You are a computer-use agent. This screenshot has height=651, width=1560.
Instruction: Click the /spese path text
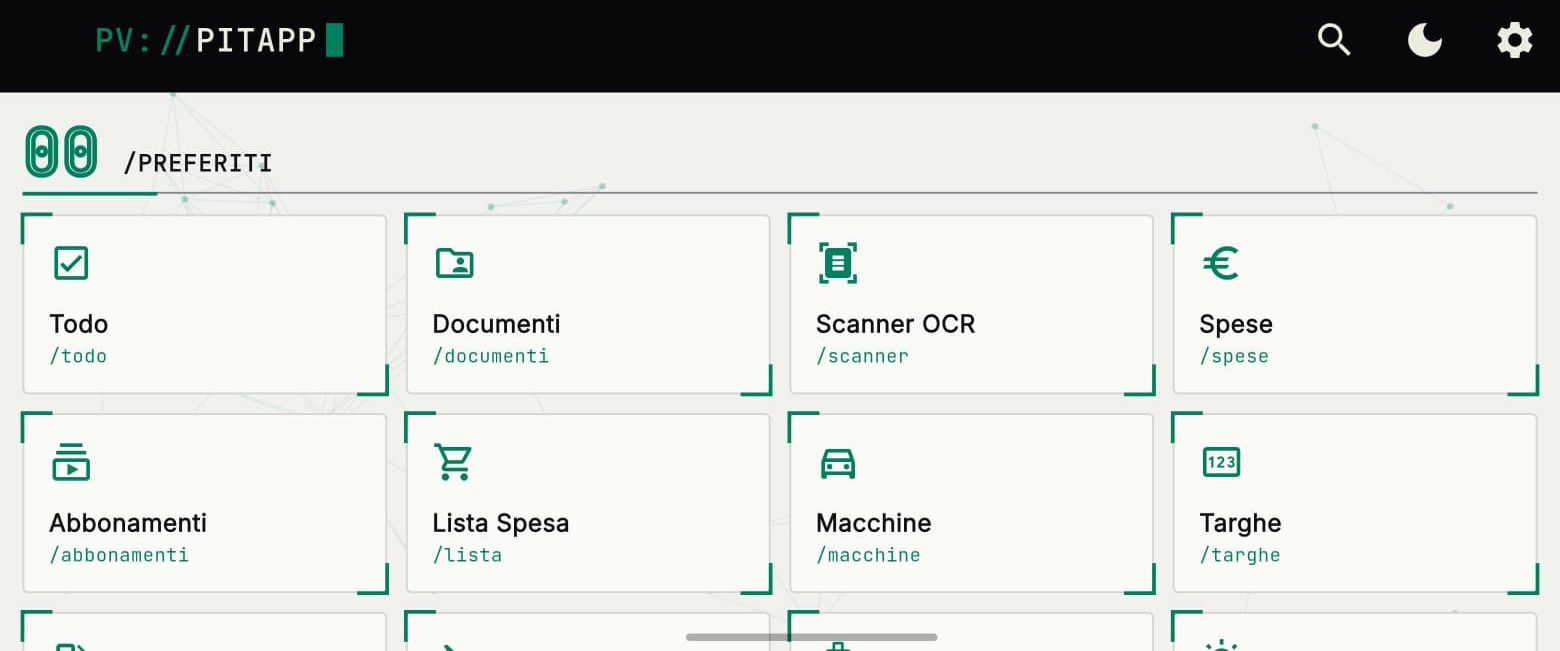pyautogui.click(x=1234, y=356)
